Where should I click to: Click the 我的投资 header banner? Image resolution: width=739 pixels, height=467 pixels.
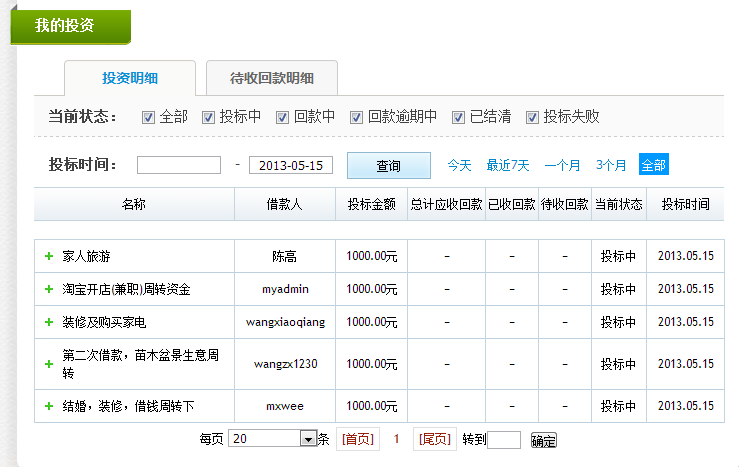tap(71, 26)
